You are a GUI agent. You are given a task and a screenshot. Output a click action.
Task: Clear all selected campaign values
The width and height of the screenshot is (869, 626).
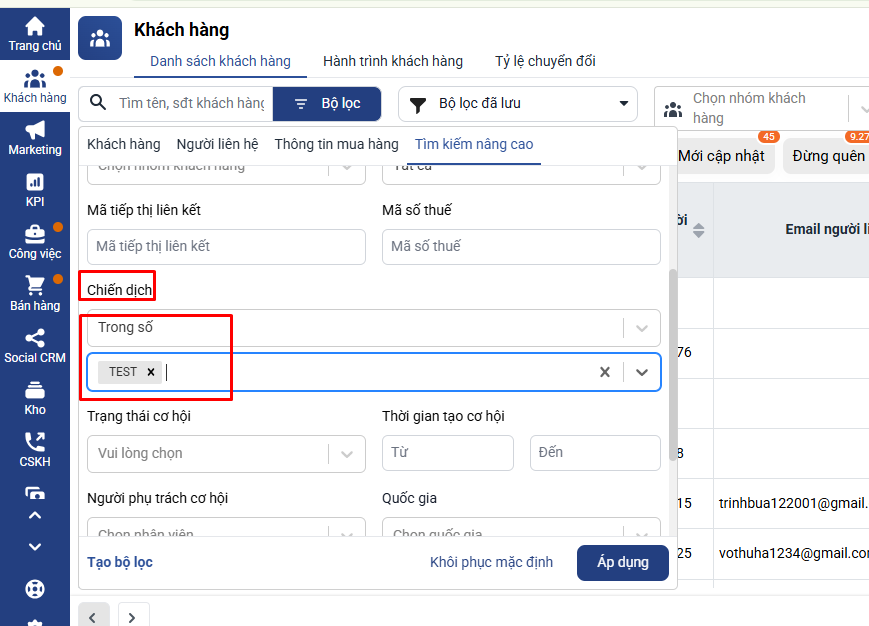point(604,372)
